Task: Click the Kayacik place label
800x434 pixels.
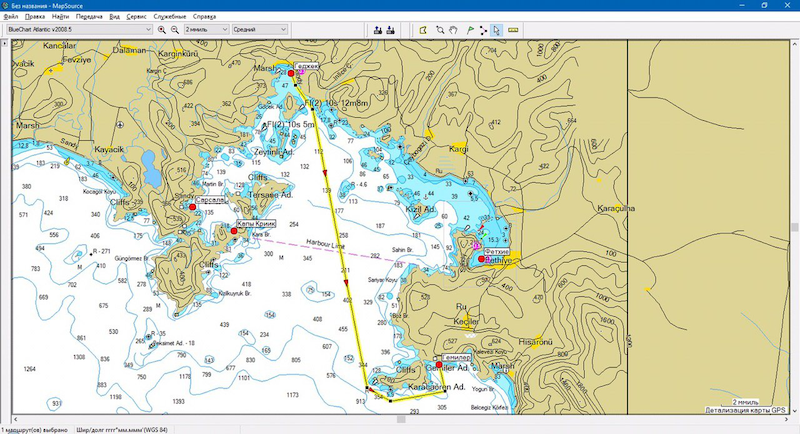Action: (109, 149)
